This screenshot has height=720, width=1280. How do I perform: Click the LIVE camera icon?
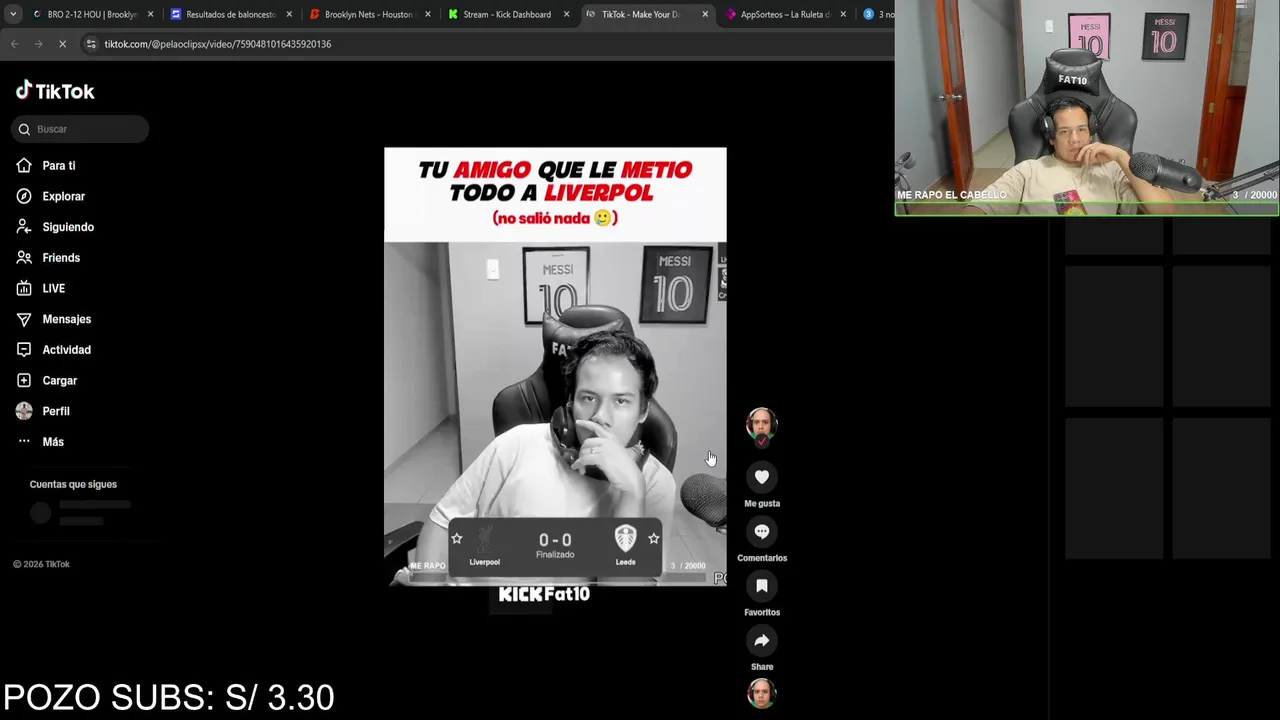(x=24, y=289)
